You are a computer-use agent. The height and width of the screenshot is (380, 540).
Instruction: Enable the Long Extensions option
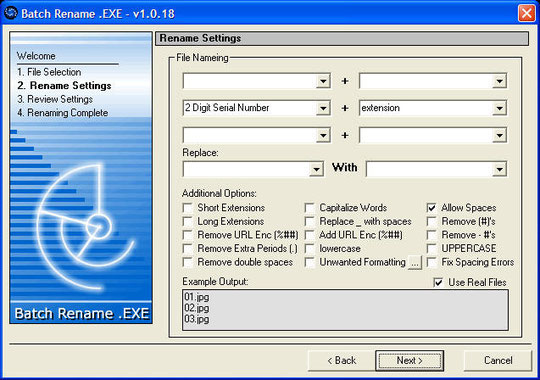tap(188, 221)
